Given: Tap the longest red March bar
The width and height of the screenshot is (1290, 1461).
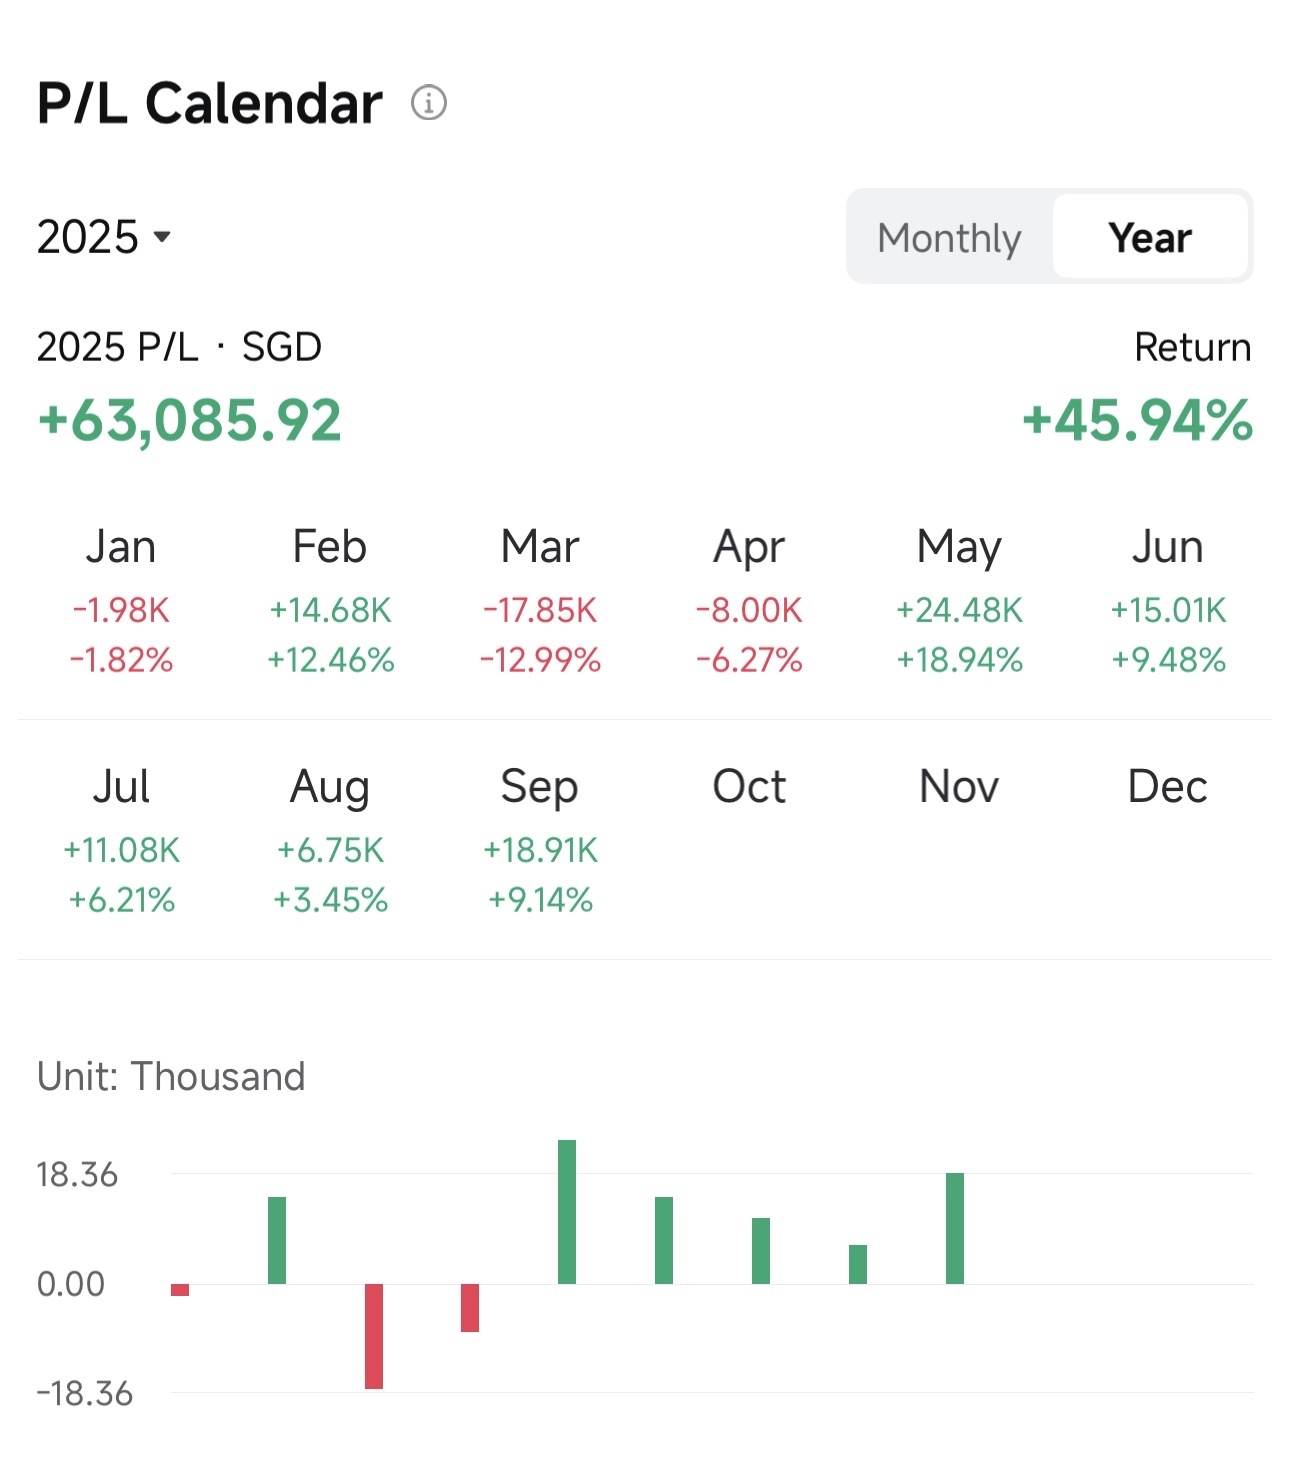Looking at the screenshot, I should click(x=374, y=1336).
